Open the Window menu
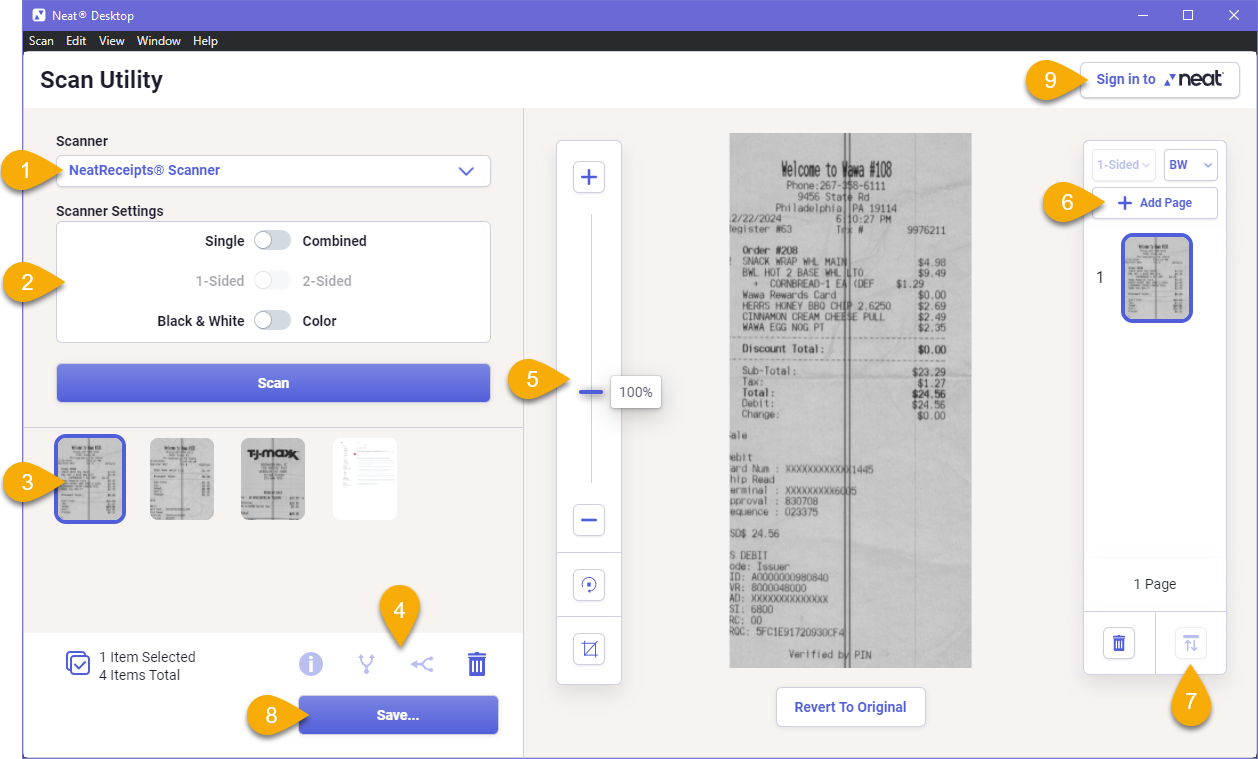 click(x=159, y=41)
